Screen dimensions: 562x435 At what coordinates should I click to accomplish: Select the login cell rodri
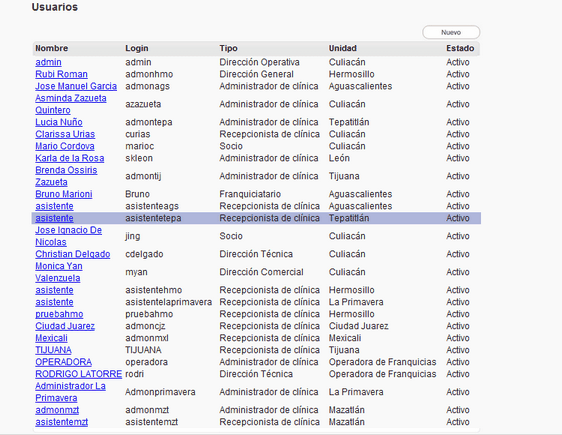134,374
